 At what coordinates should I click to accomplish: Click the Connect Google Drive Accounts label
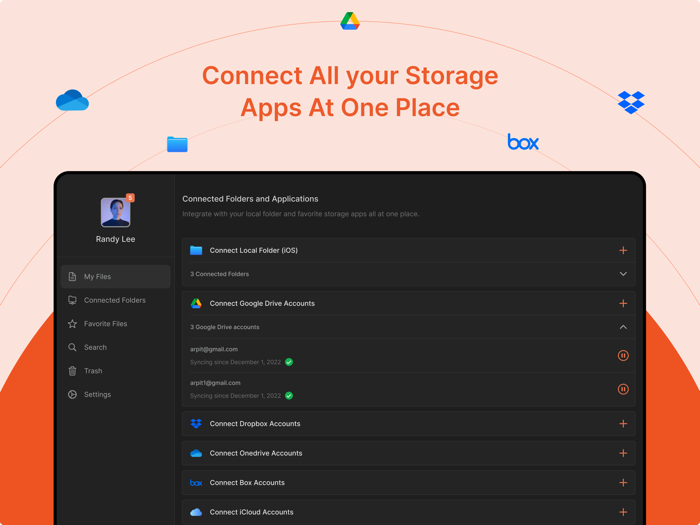coord(262,304)
